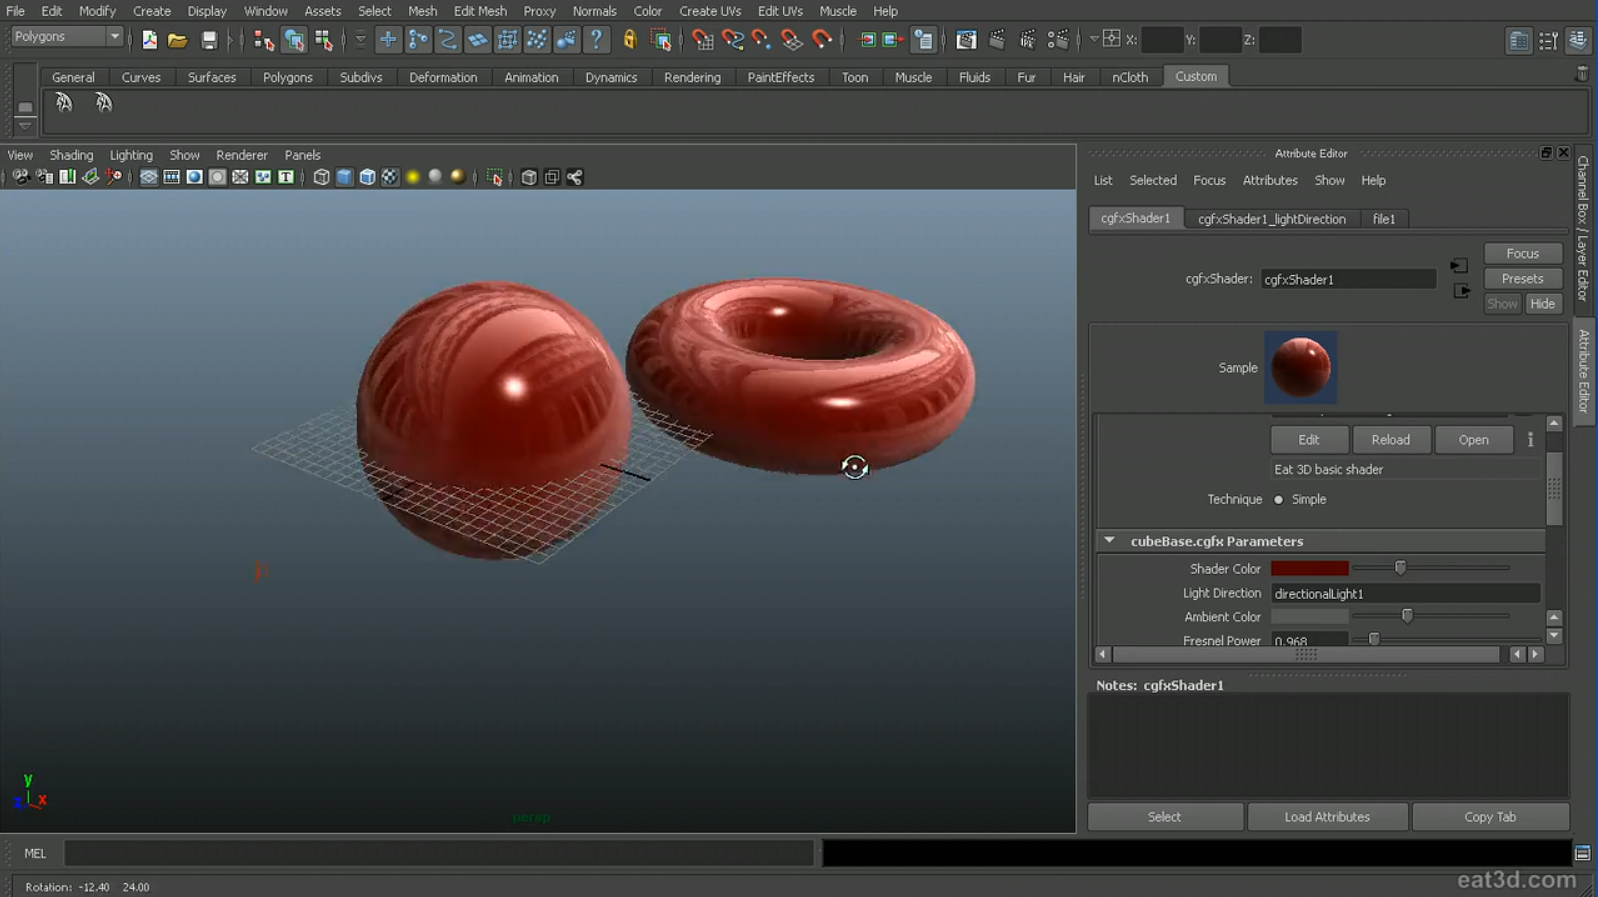Click the lock selection padlock icon
1598x897 pixels.
coord(629,40)
